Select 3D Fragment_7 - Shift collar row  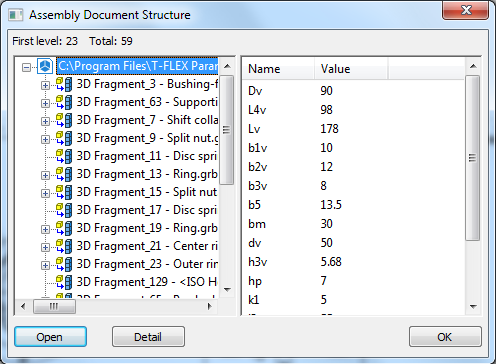point(147,120)
